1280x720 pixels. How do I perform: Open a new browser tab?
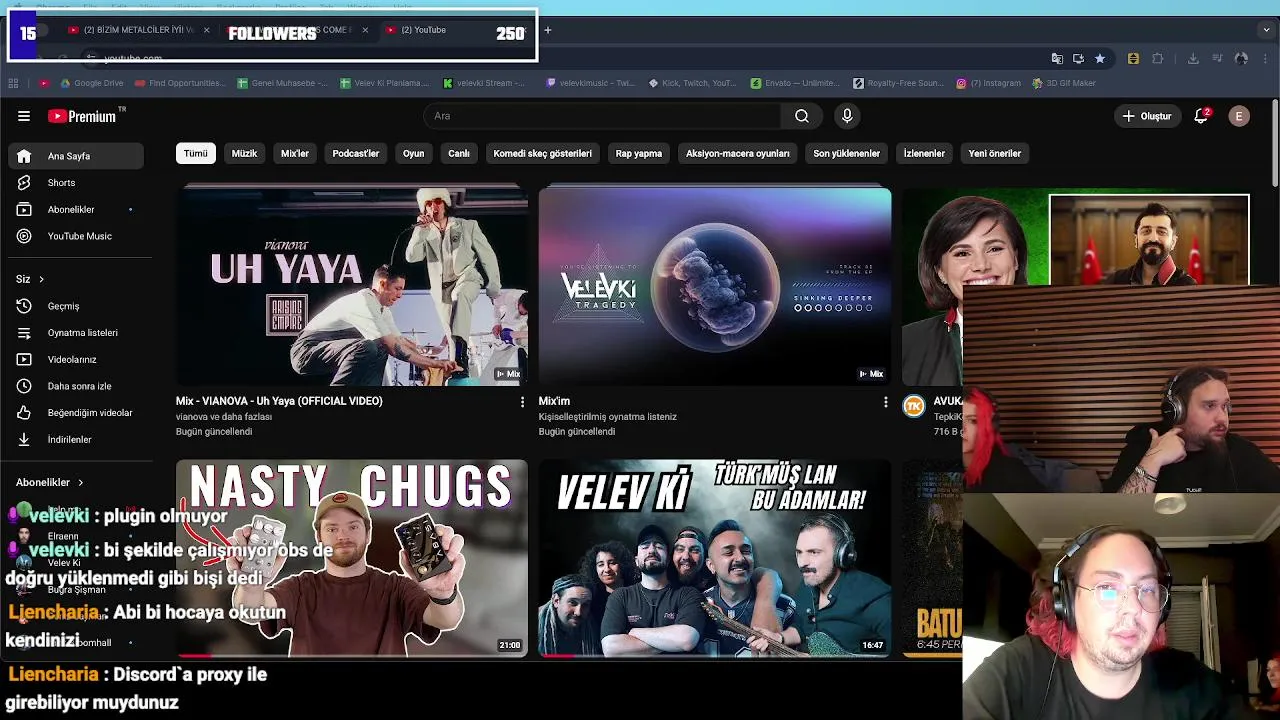click(548, 30)
